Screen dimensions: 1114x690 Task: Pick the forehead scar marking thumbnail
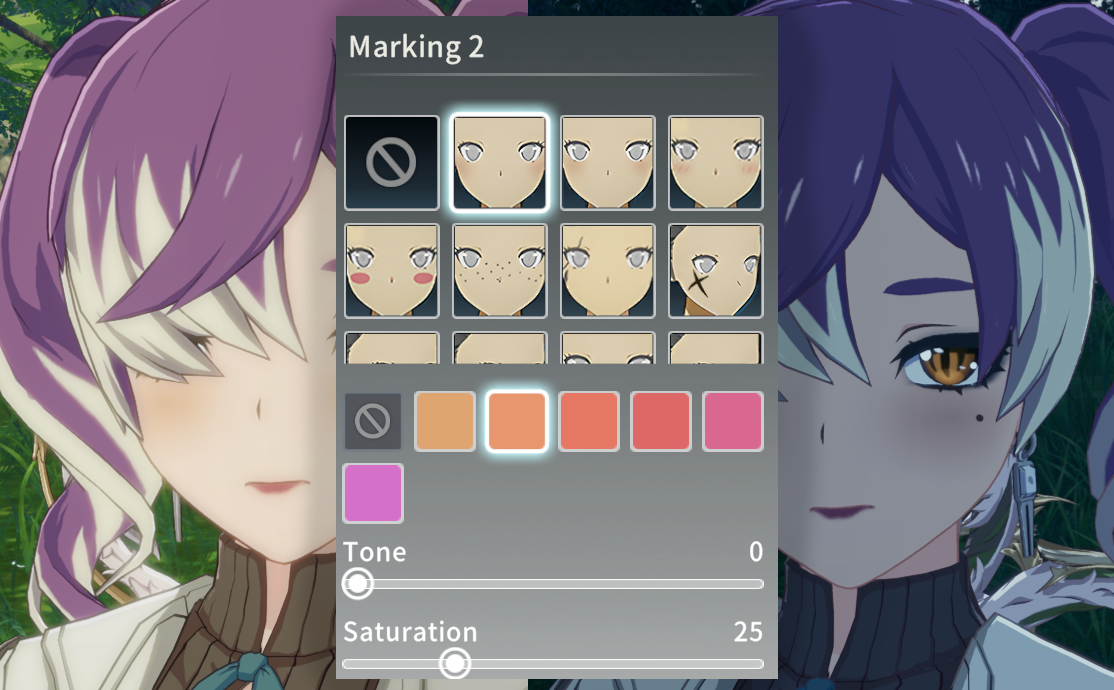(x=607, y=271)
